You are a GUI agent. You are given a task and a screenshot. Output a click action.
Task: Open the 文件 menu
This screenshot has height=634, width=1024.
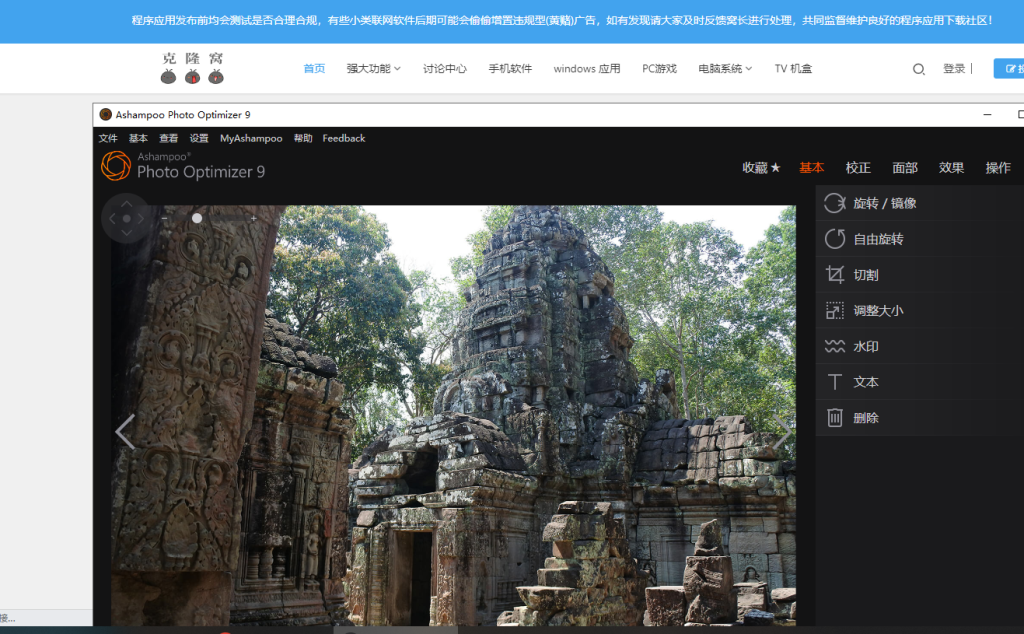coord(108,138)
